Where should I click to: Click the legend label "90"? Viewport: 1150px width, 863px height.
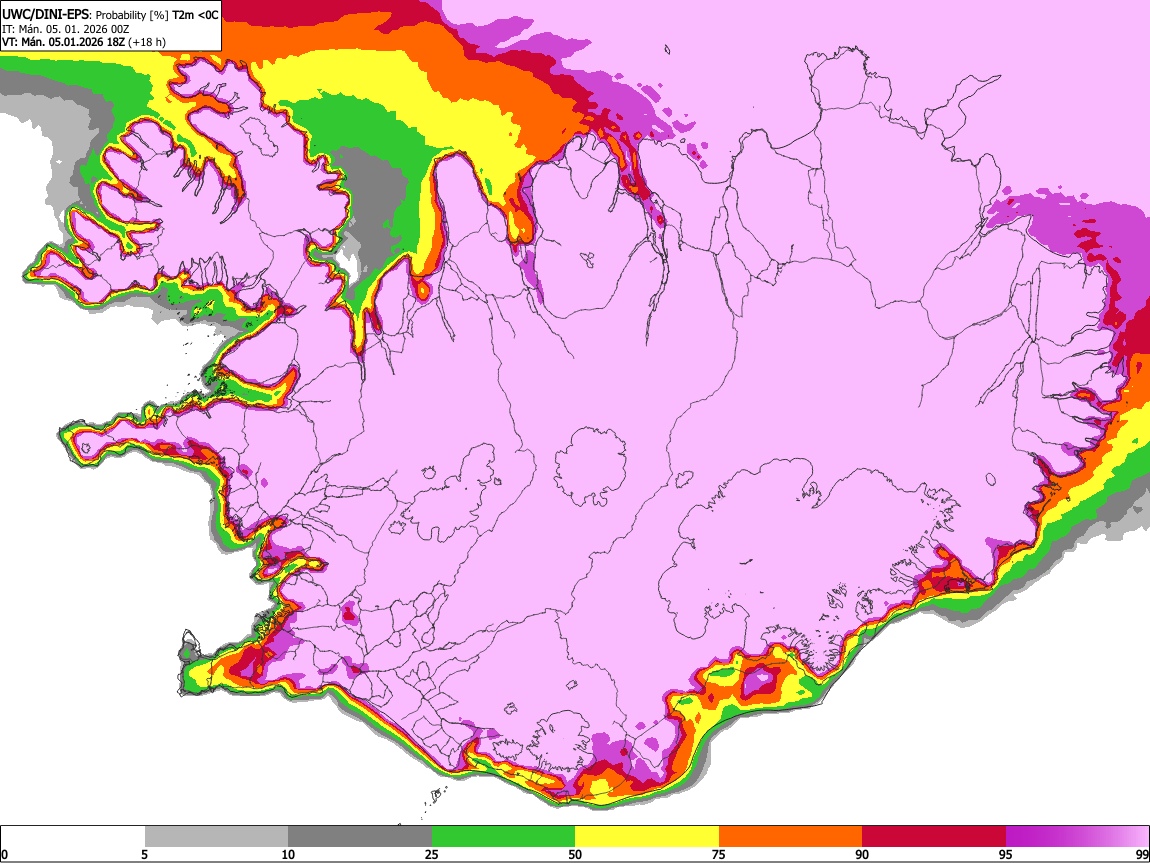862,854
